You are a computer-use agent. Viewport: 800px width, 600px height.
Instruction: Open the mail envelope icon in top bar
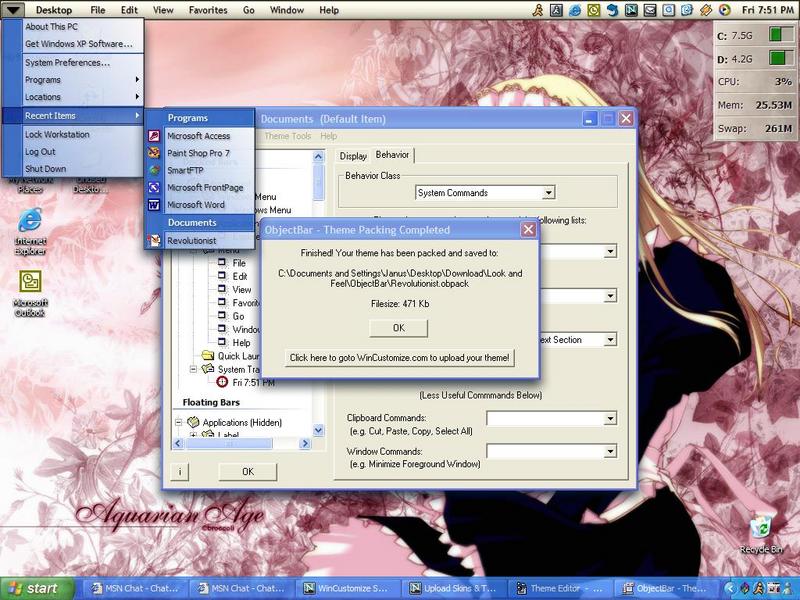(649, 10)
